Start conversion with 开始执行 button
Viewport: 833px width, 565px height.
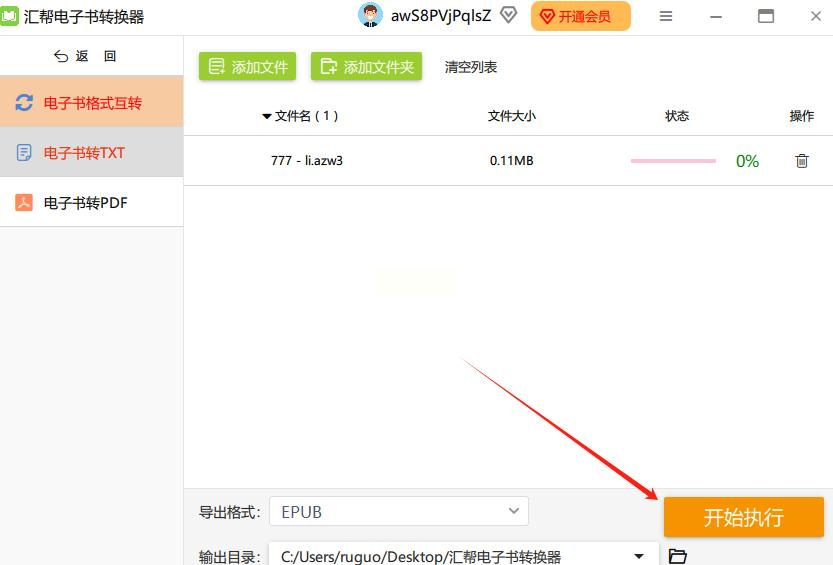click(x=743, y=517)
